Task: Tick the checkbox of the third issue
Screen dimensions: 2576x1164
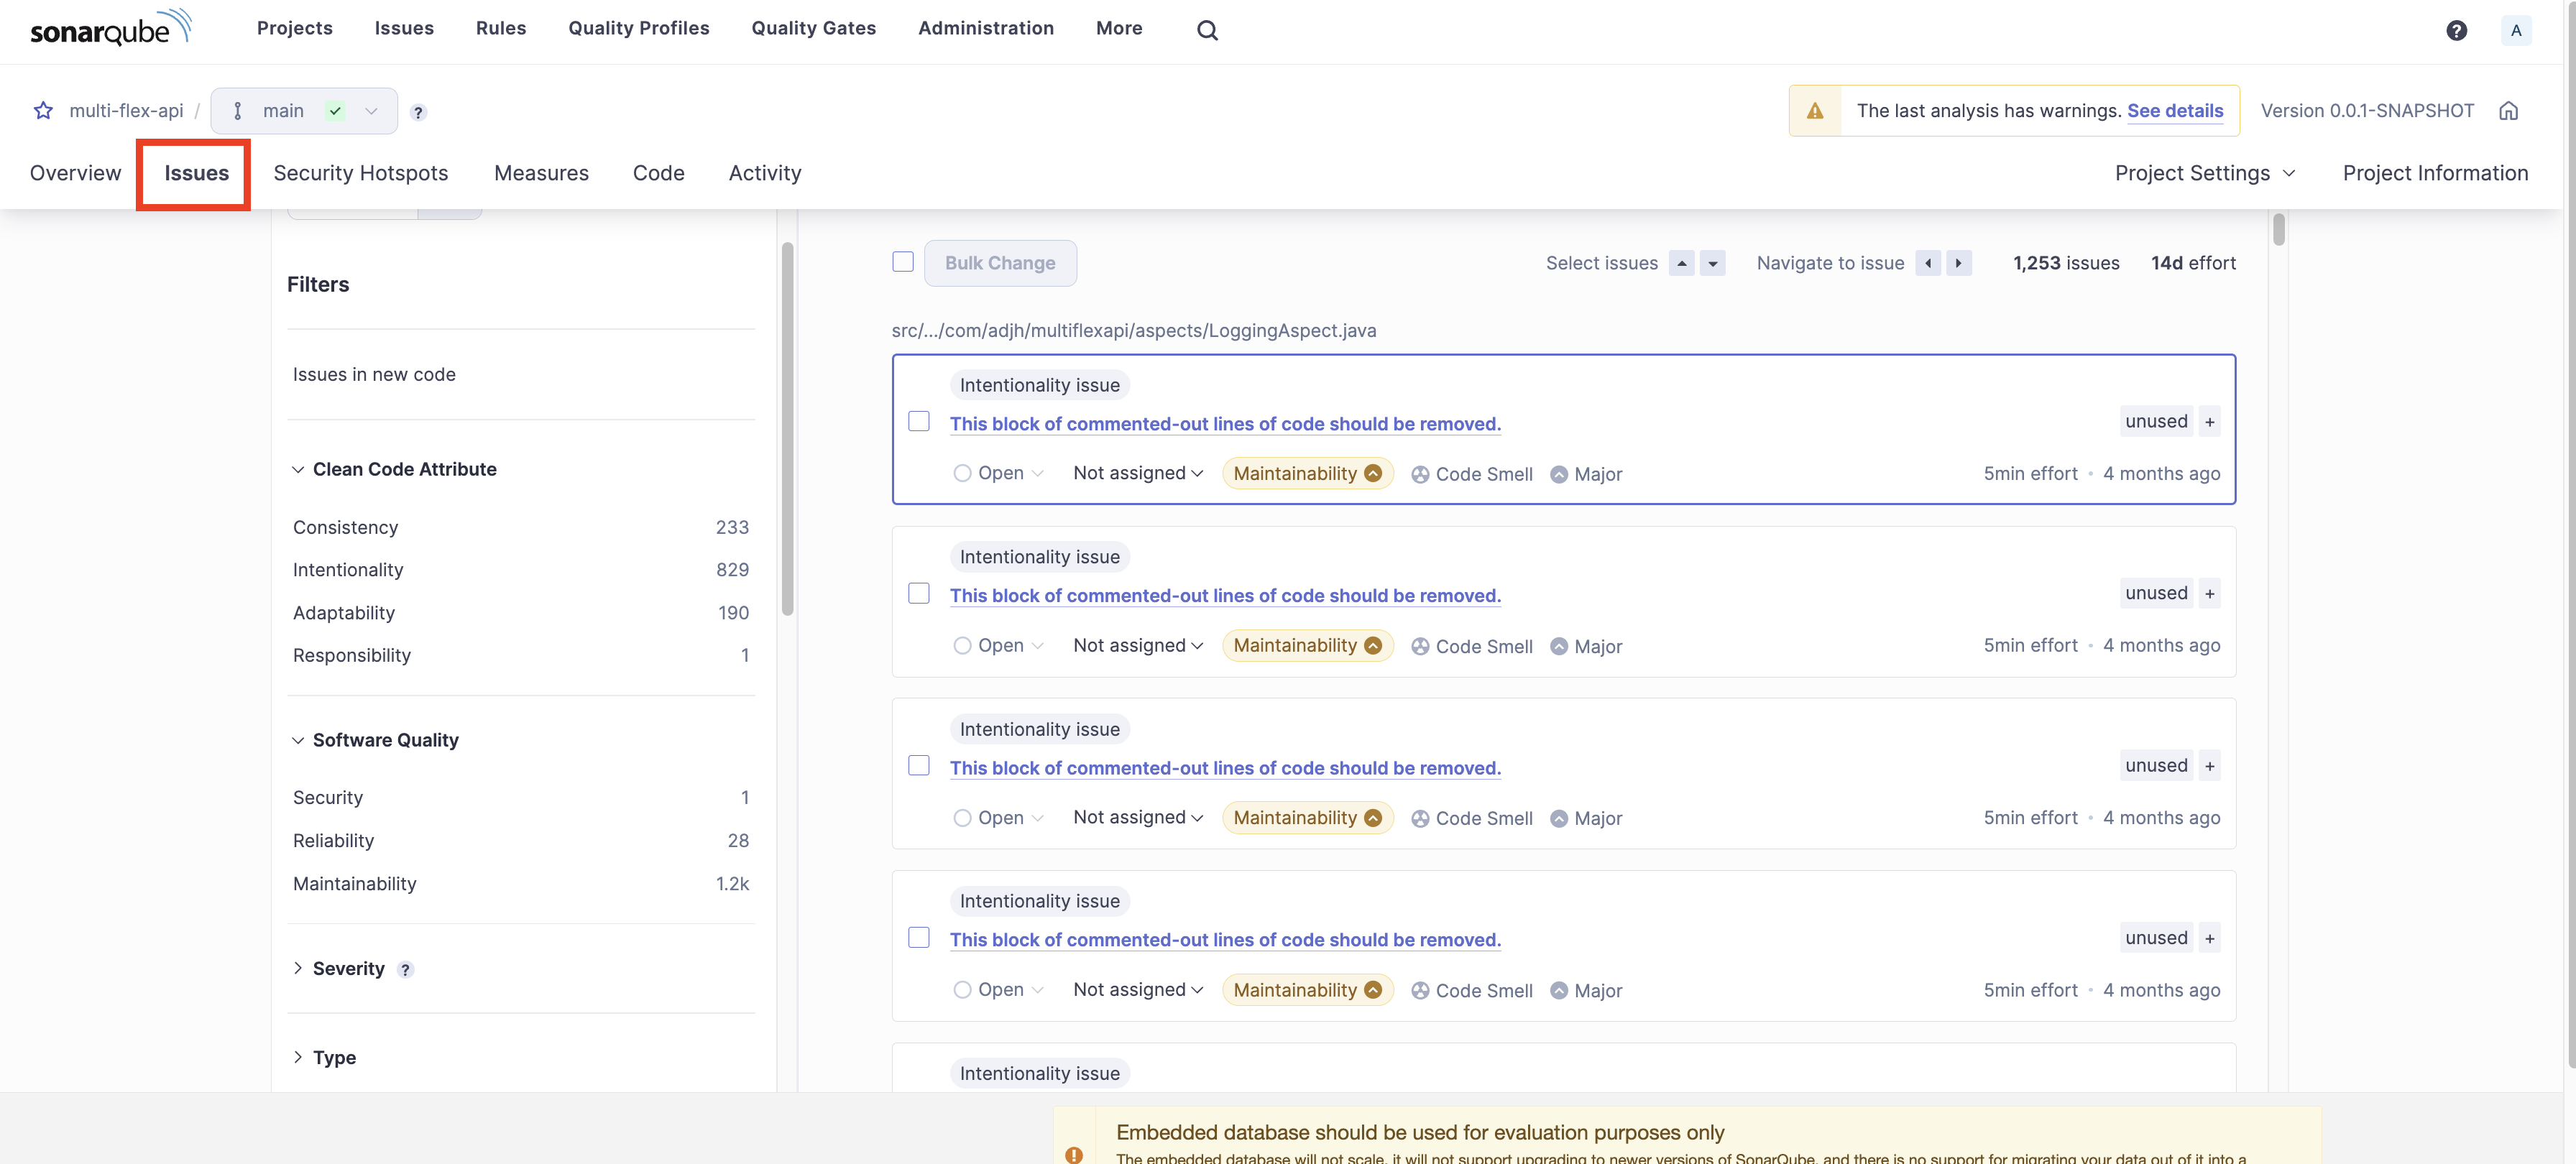Action: click(918, 766)
